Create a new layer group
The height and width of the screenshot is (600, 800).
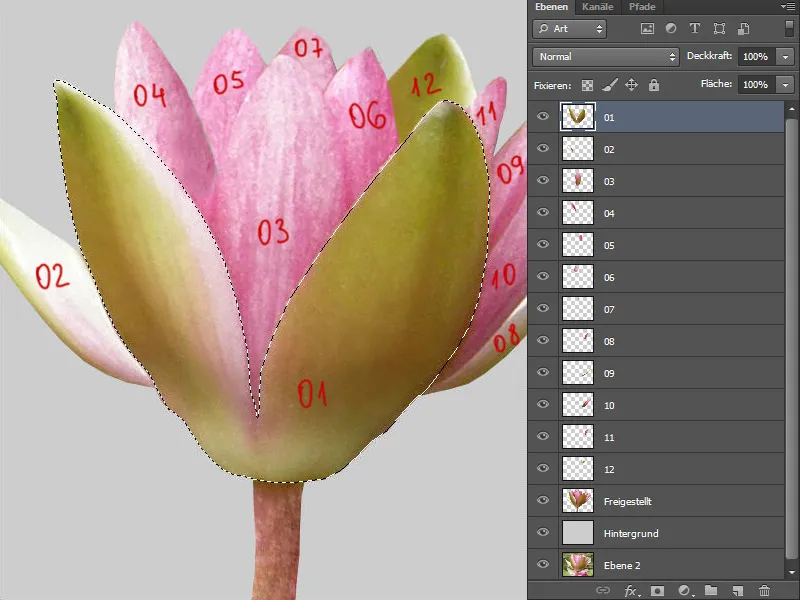pos(710,592)
